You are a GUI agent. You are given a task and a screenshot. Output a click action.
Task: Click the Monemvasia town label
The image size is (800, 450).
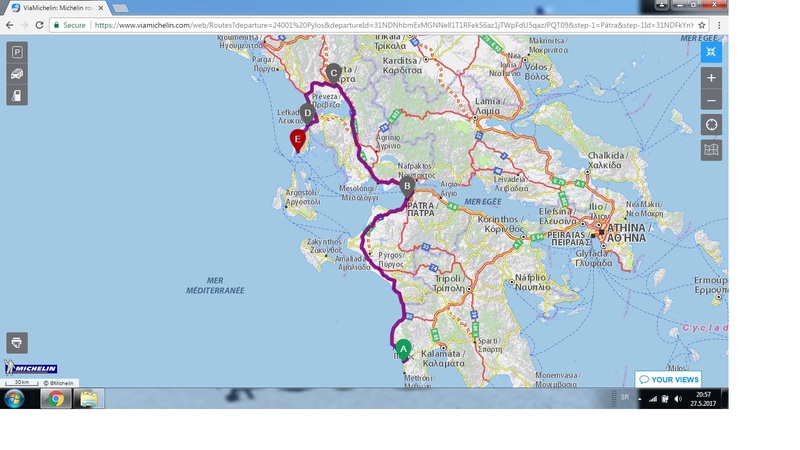[x=556, y=380]
